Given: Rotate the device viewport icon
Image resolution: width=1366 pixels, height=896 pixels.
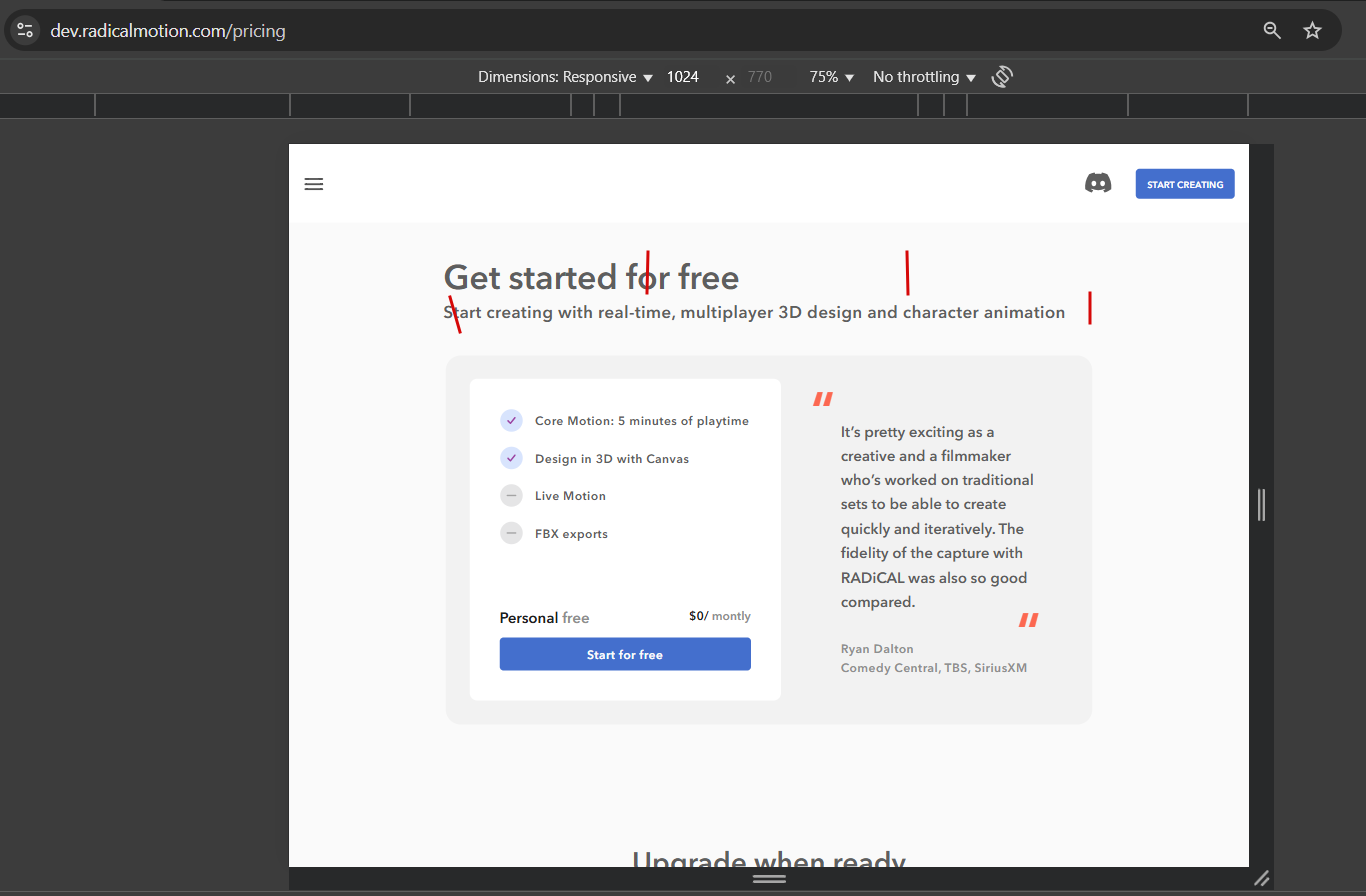Looking at the screenshot, I should (1002, 77).
